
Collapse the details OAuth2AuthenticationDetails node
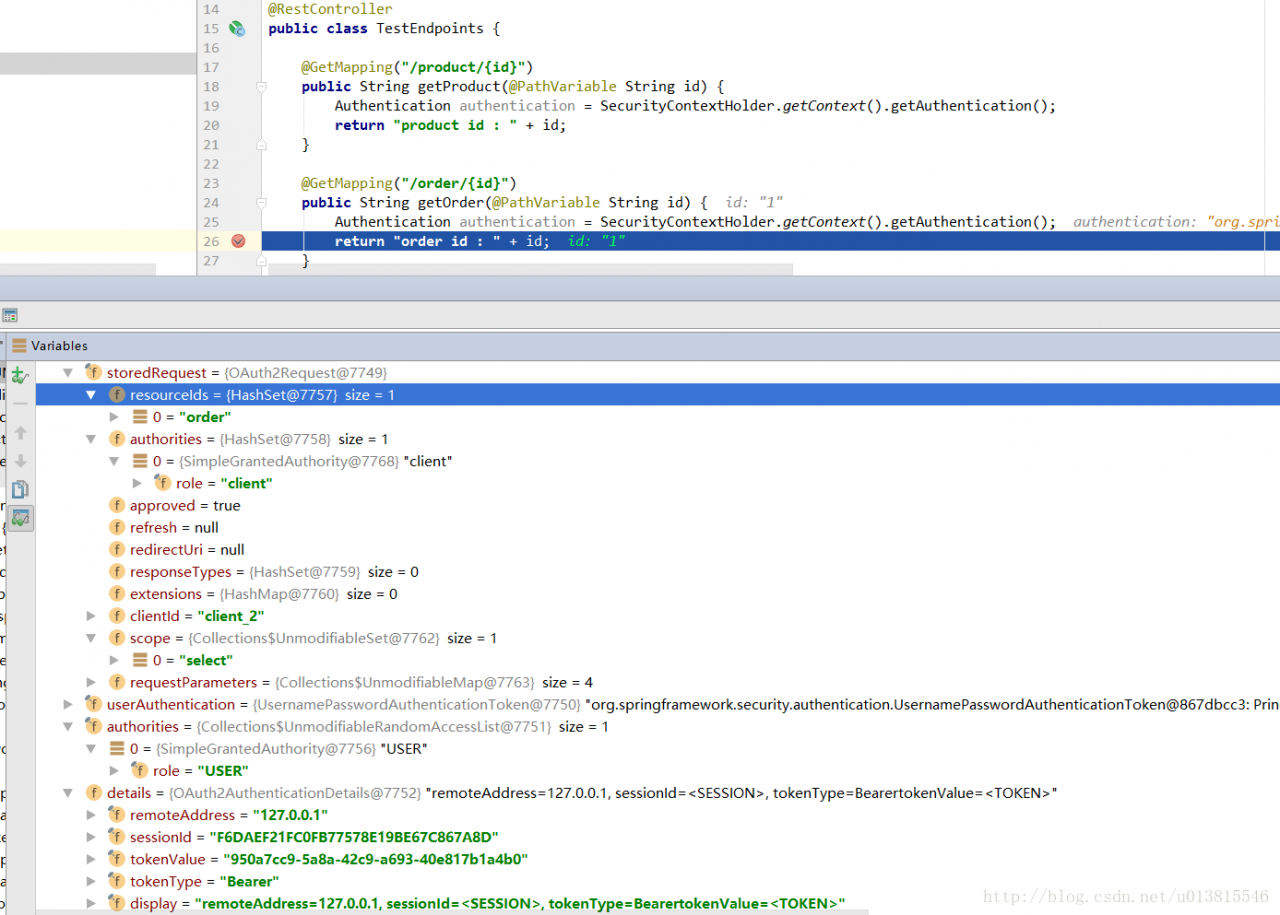coord(68,793)
